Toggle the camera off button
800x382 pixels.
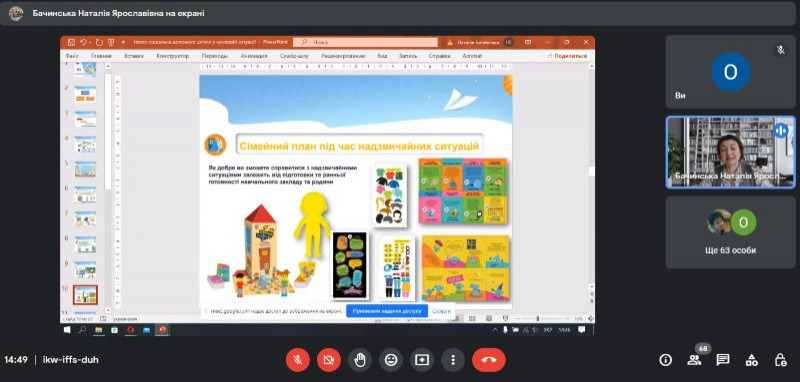tap(329, 360)
